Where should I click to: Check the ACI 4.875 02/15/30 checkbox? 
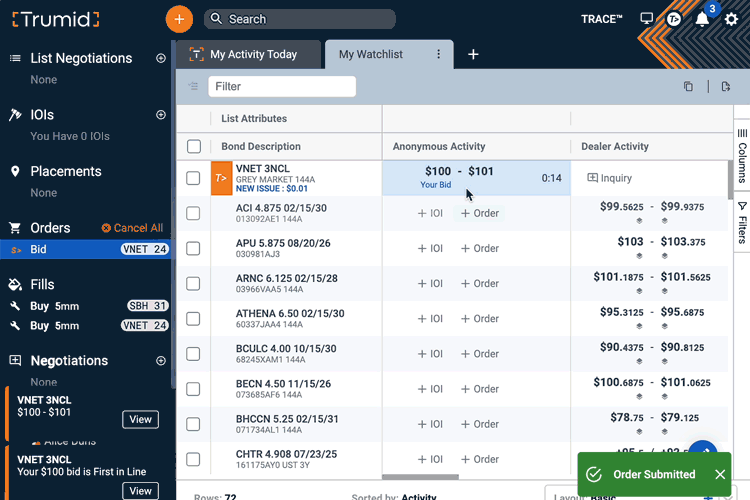[x=193, y=213]
